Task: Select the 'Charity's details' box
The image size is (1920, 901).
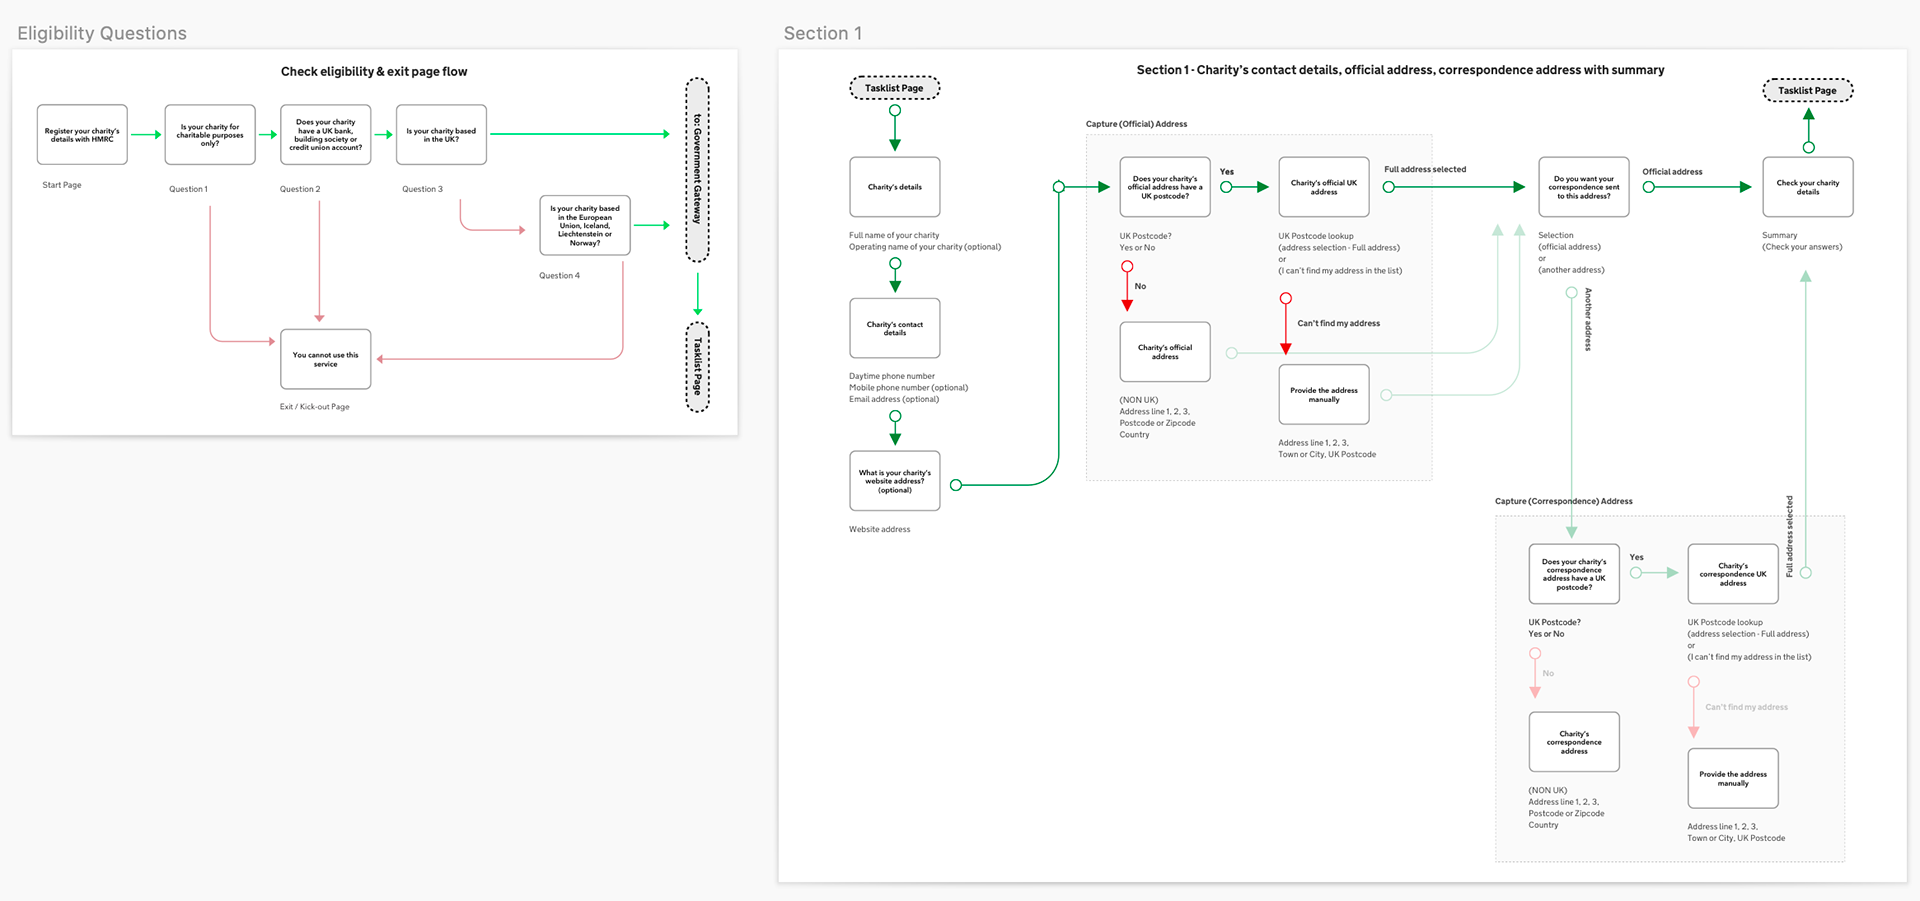Action: click(x=895, y=187)
